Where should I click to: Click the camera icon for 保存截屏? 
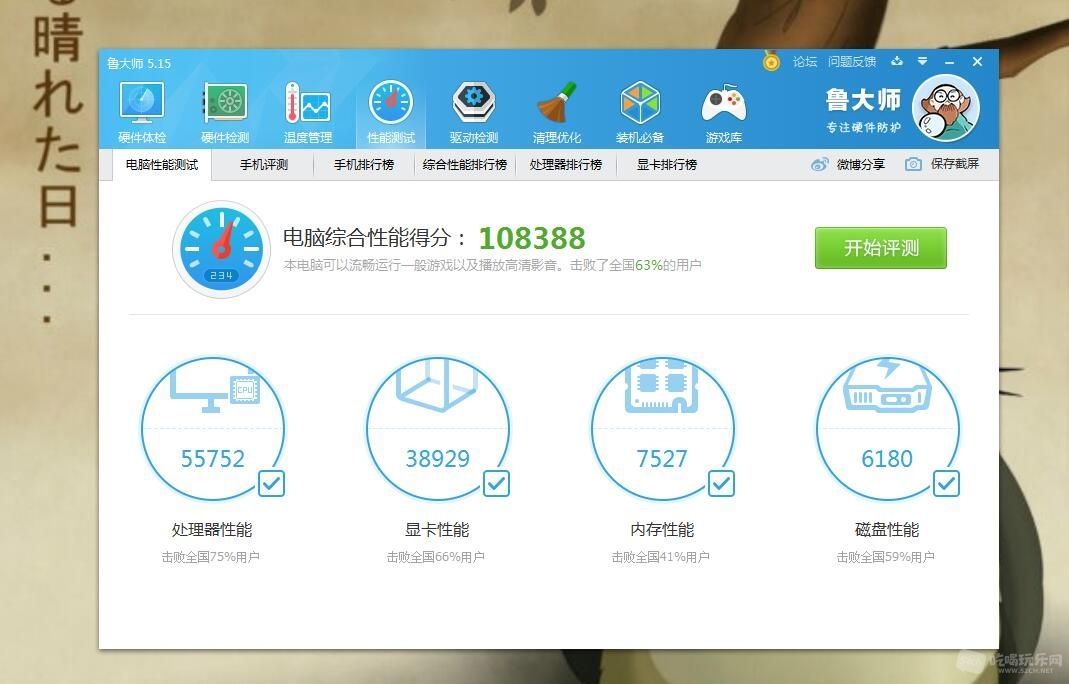coord(914,164)
